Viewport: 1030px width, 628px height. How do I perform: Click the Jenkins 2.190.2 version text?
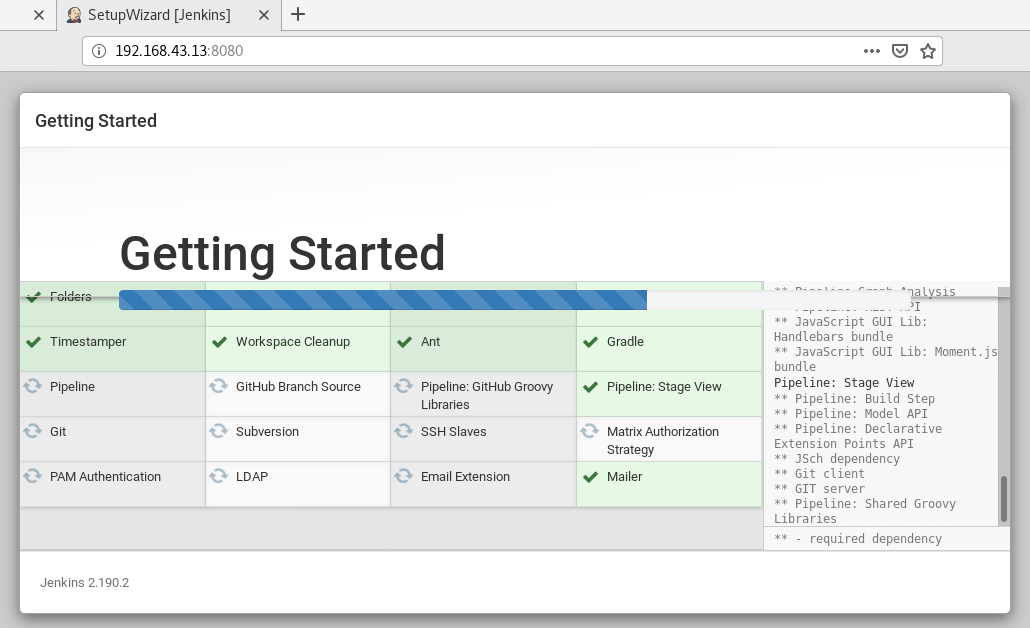tap(85, 583)
